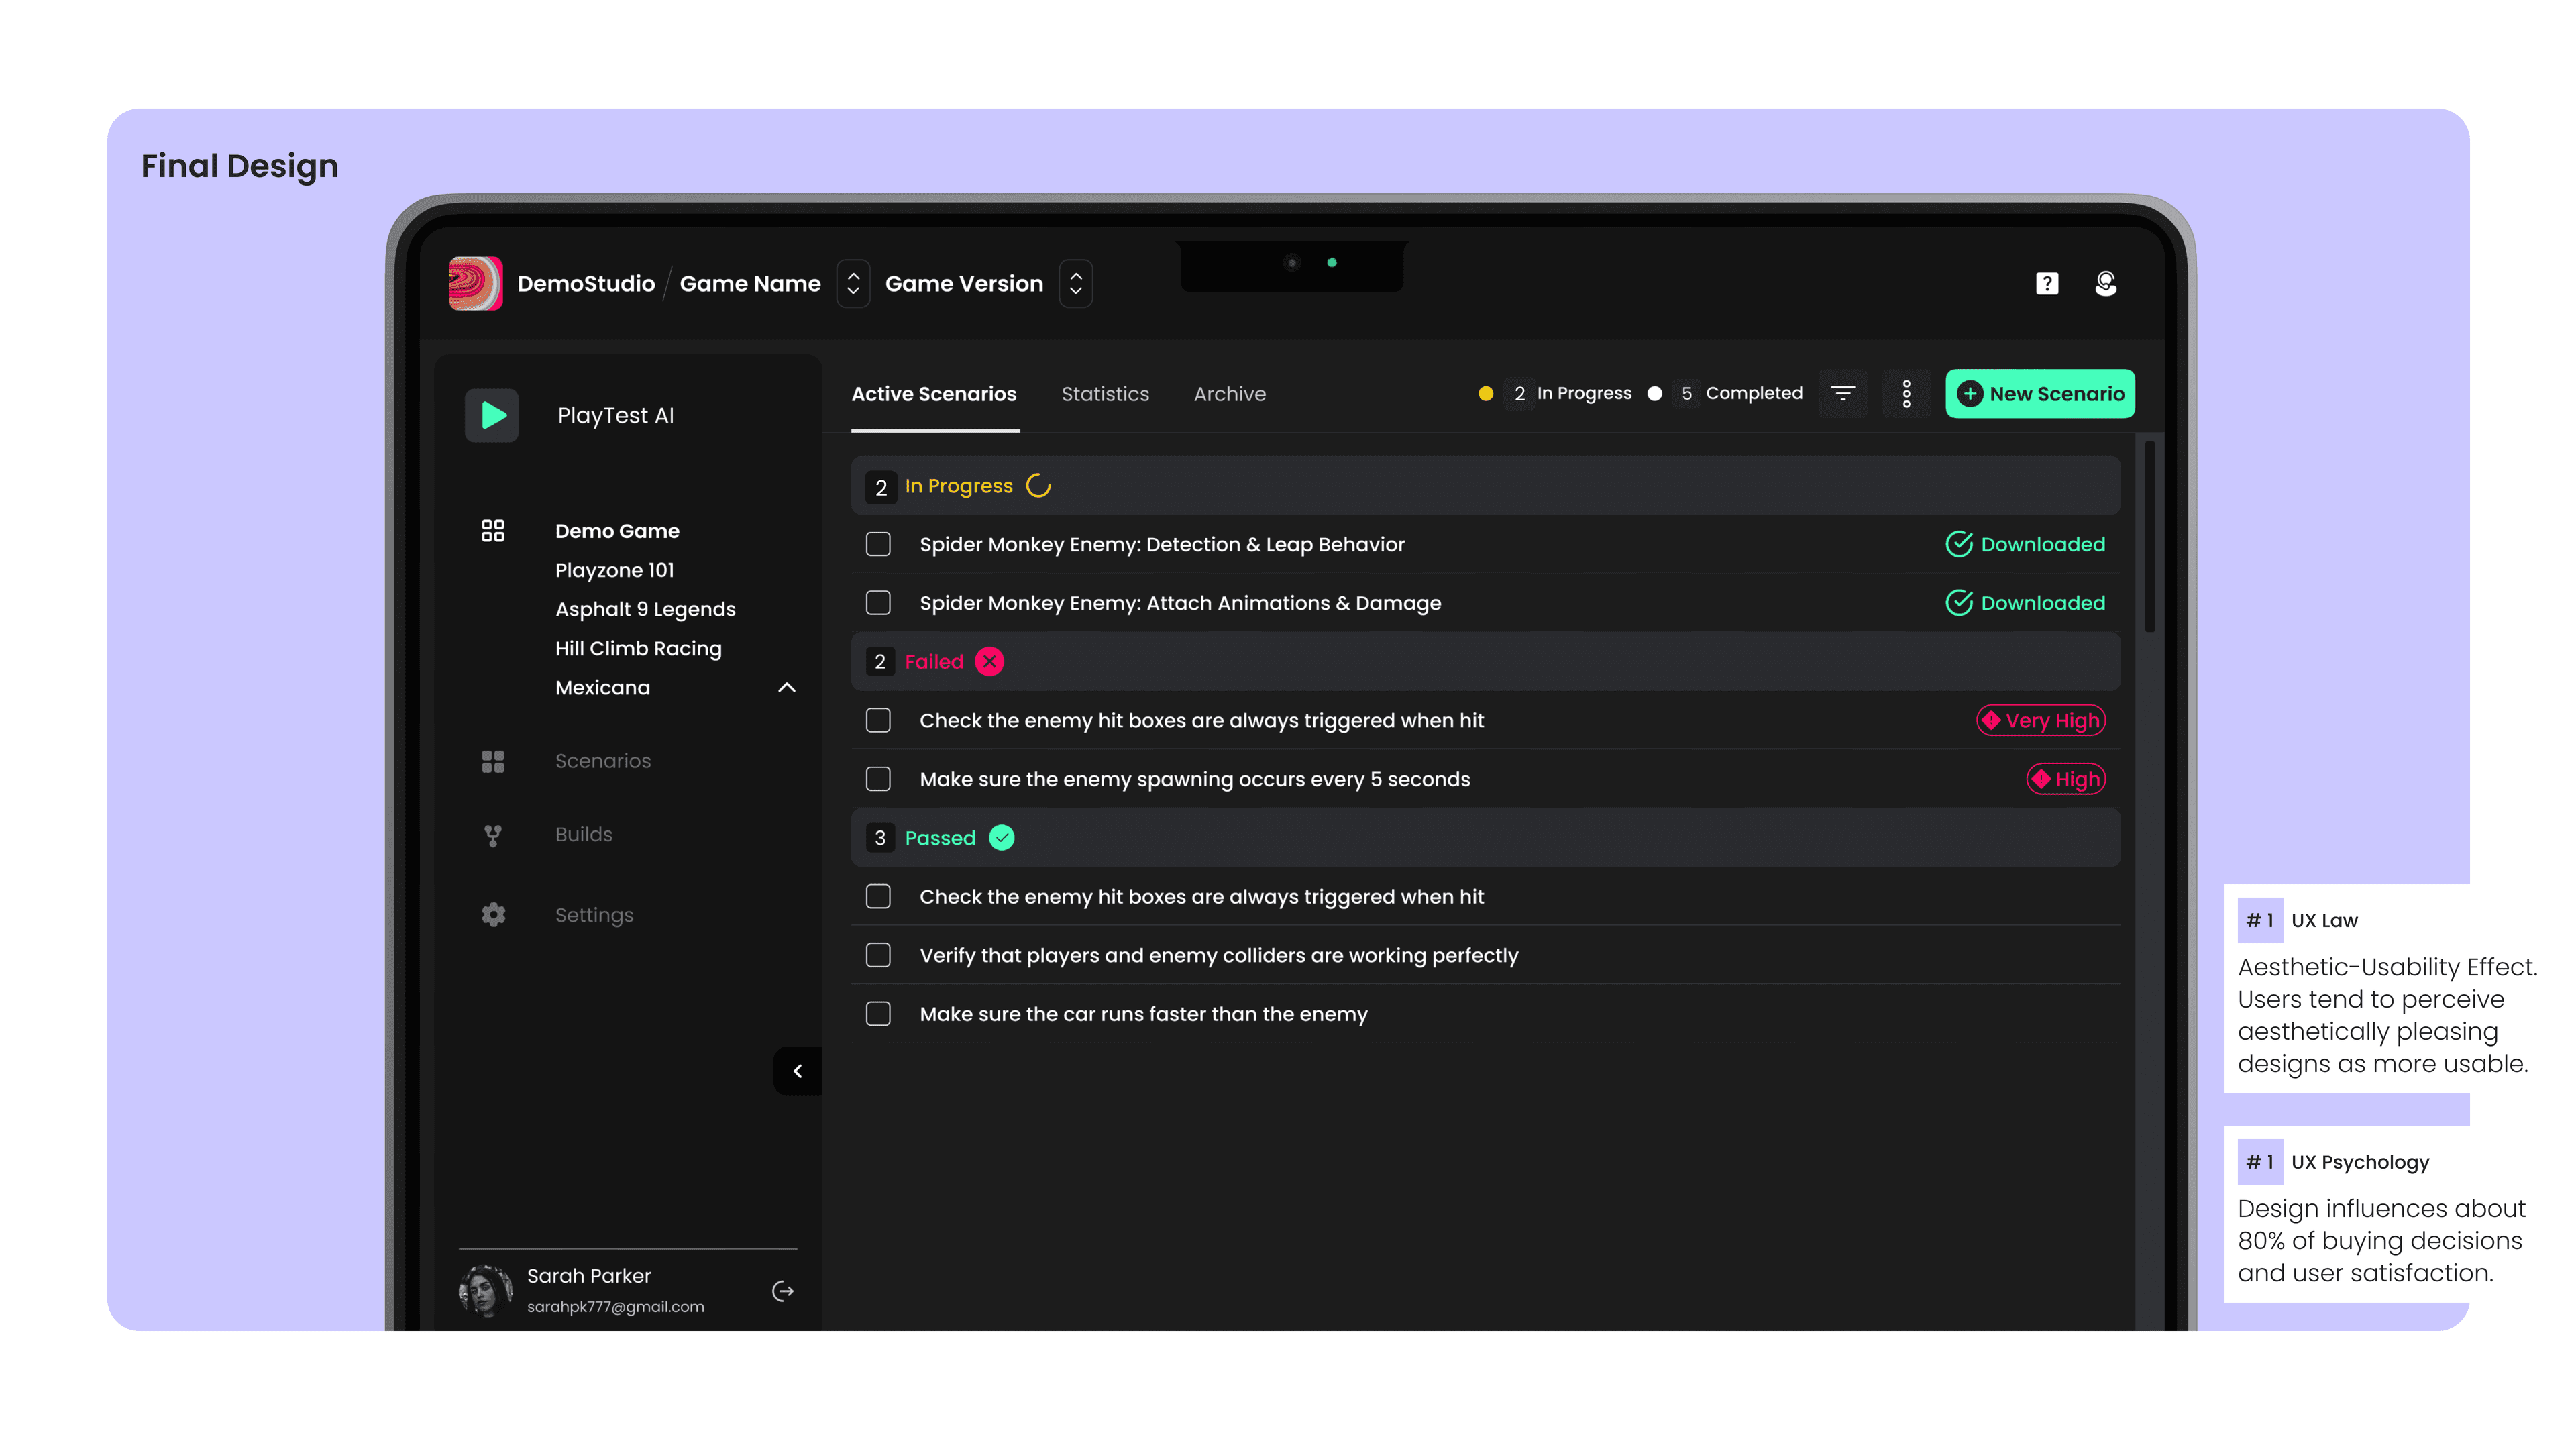
Task: Check the car runs faster than enemy checkbox
Action: coord(878,1014)
